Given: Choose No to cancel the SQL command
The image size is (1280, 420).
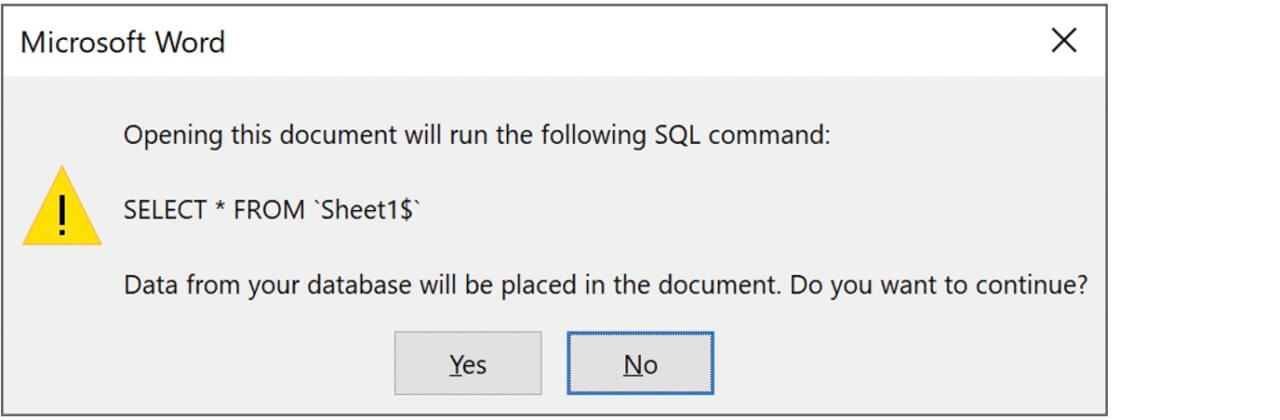Looking at the screenshot, I should tap(640, 364).
